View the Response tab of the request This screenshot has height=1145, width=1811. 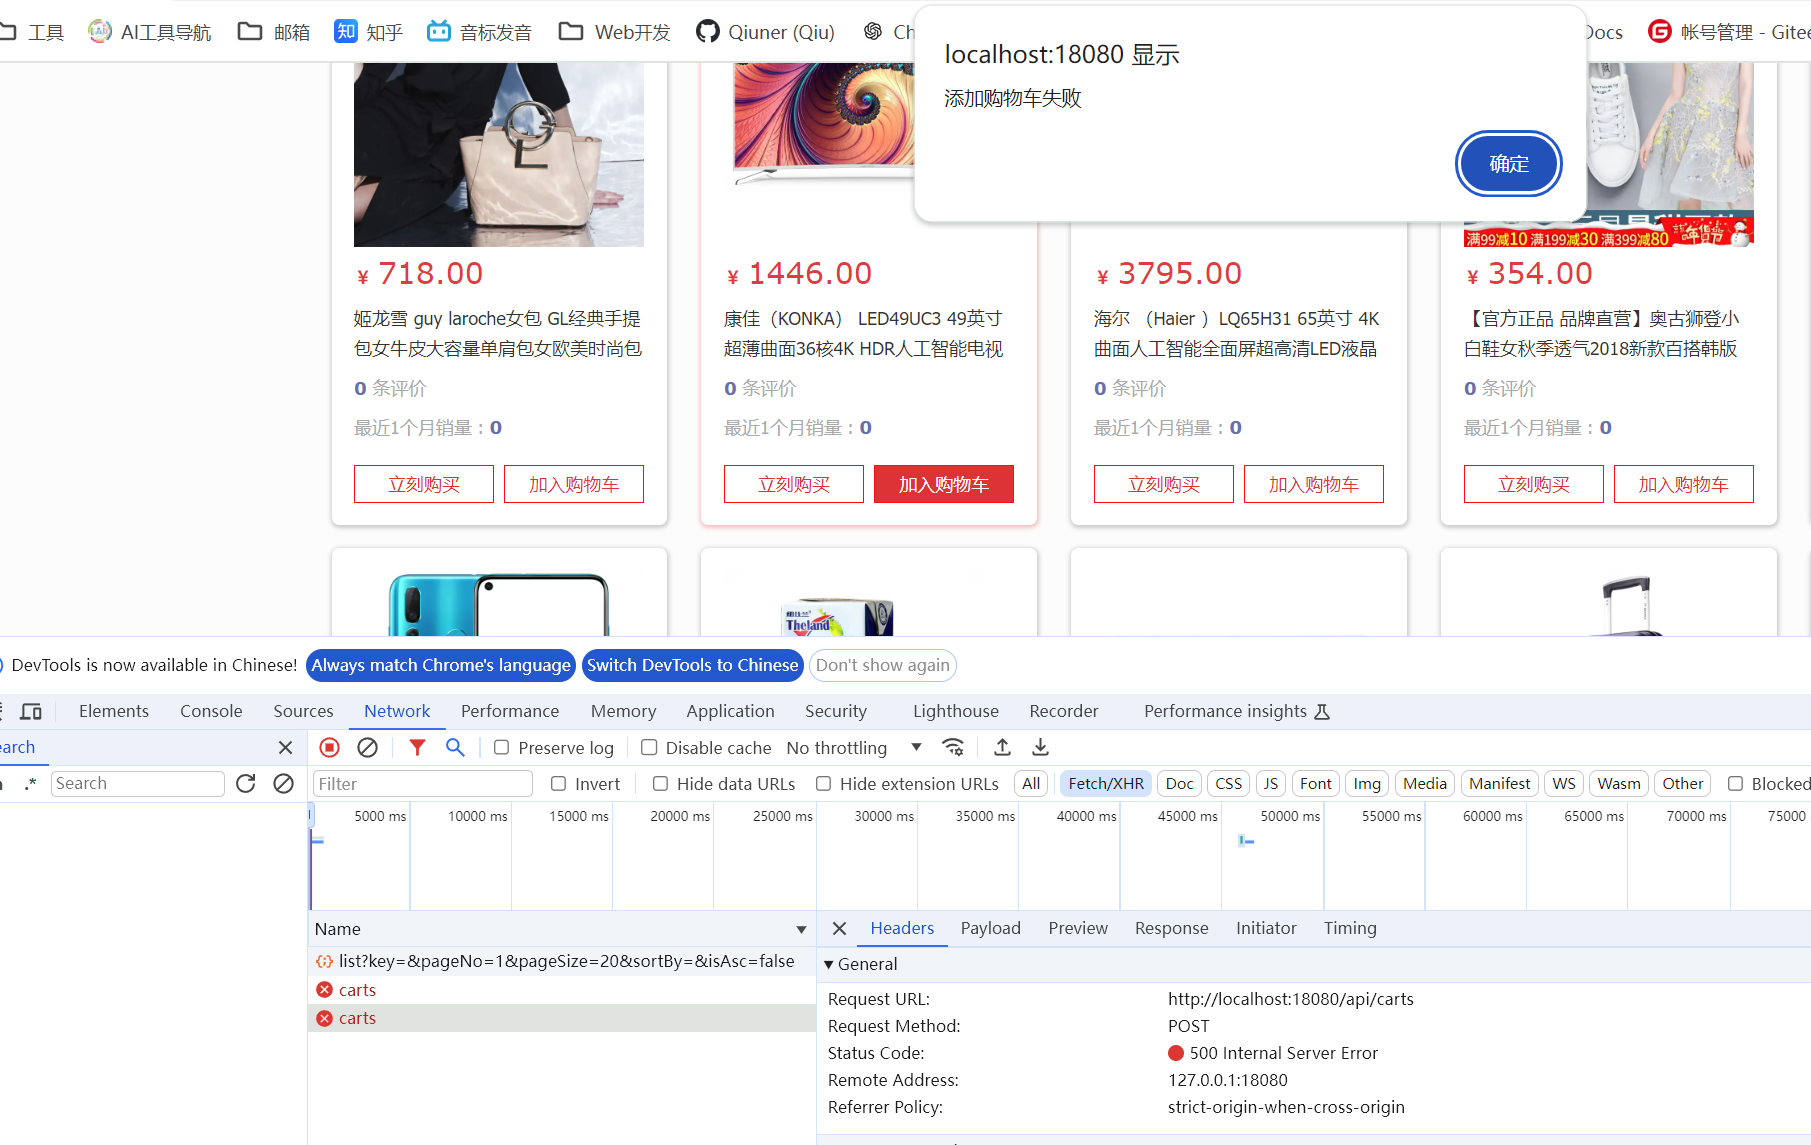point(1171,928)
